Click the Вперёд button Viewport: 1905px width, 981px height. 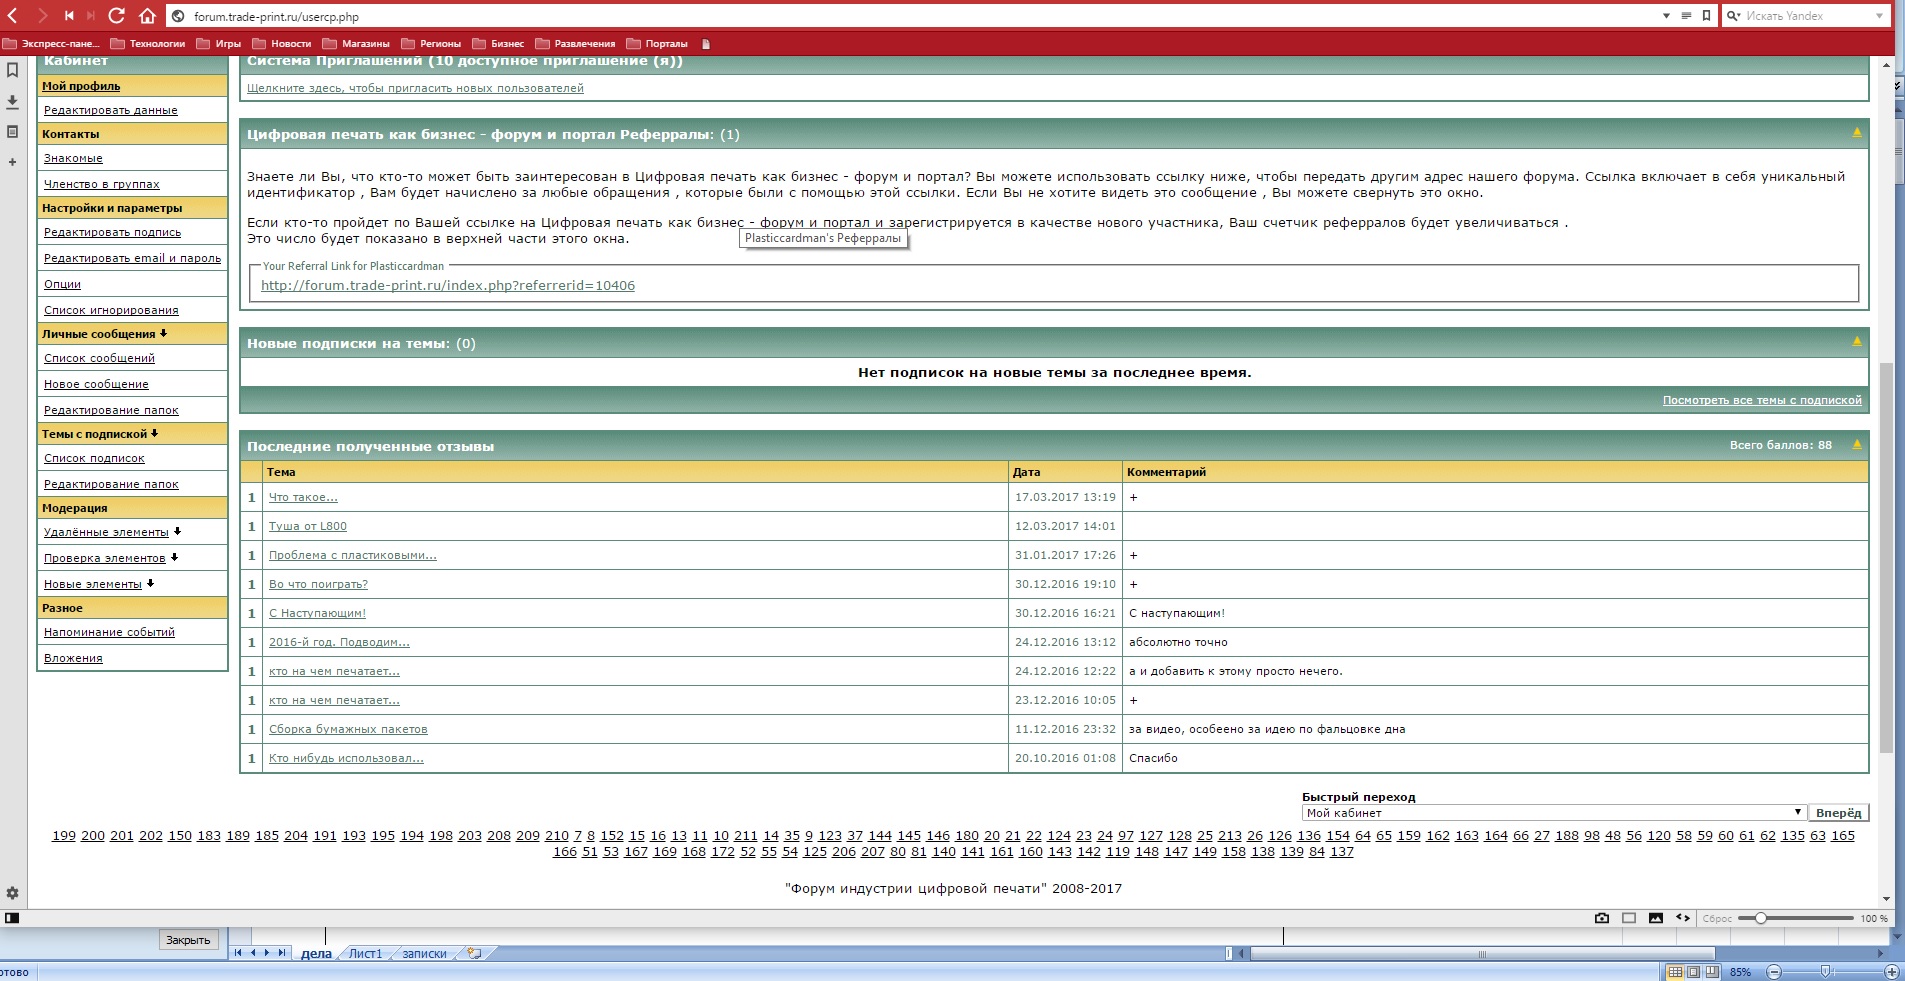[x=1838, y=813]
